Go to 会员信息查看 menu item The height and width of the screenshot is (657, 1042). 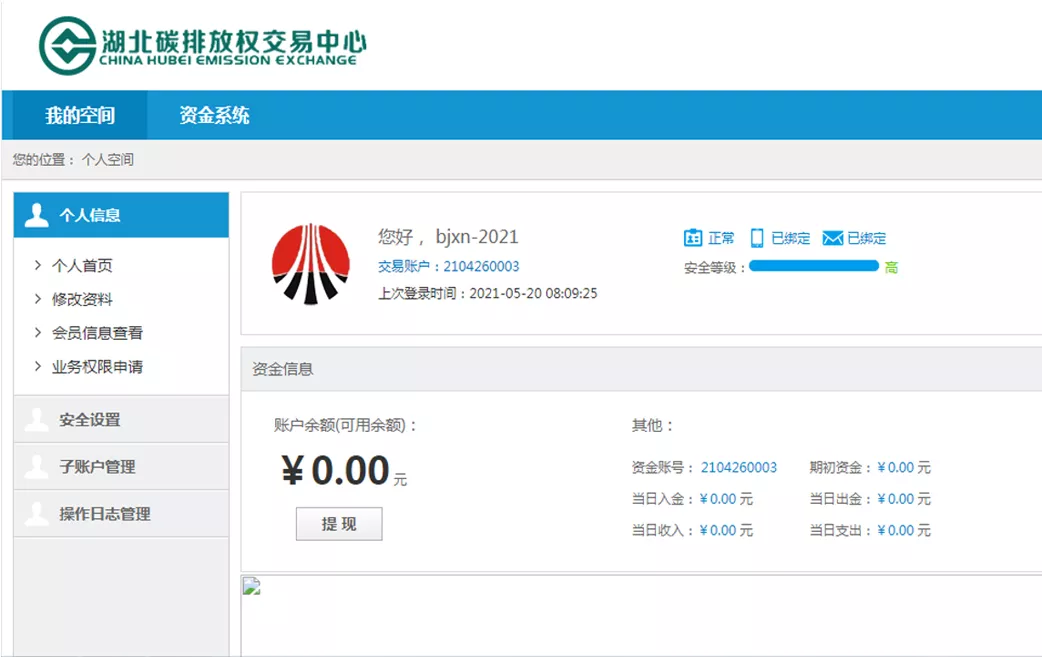(97, 333)
